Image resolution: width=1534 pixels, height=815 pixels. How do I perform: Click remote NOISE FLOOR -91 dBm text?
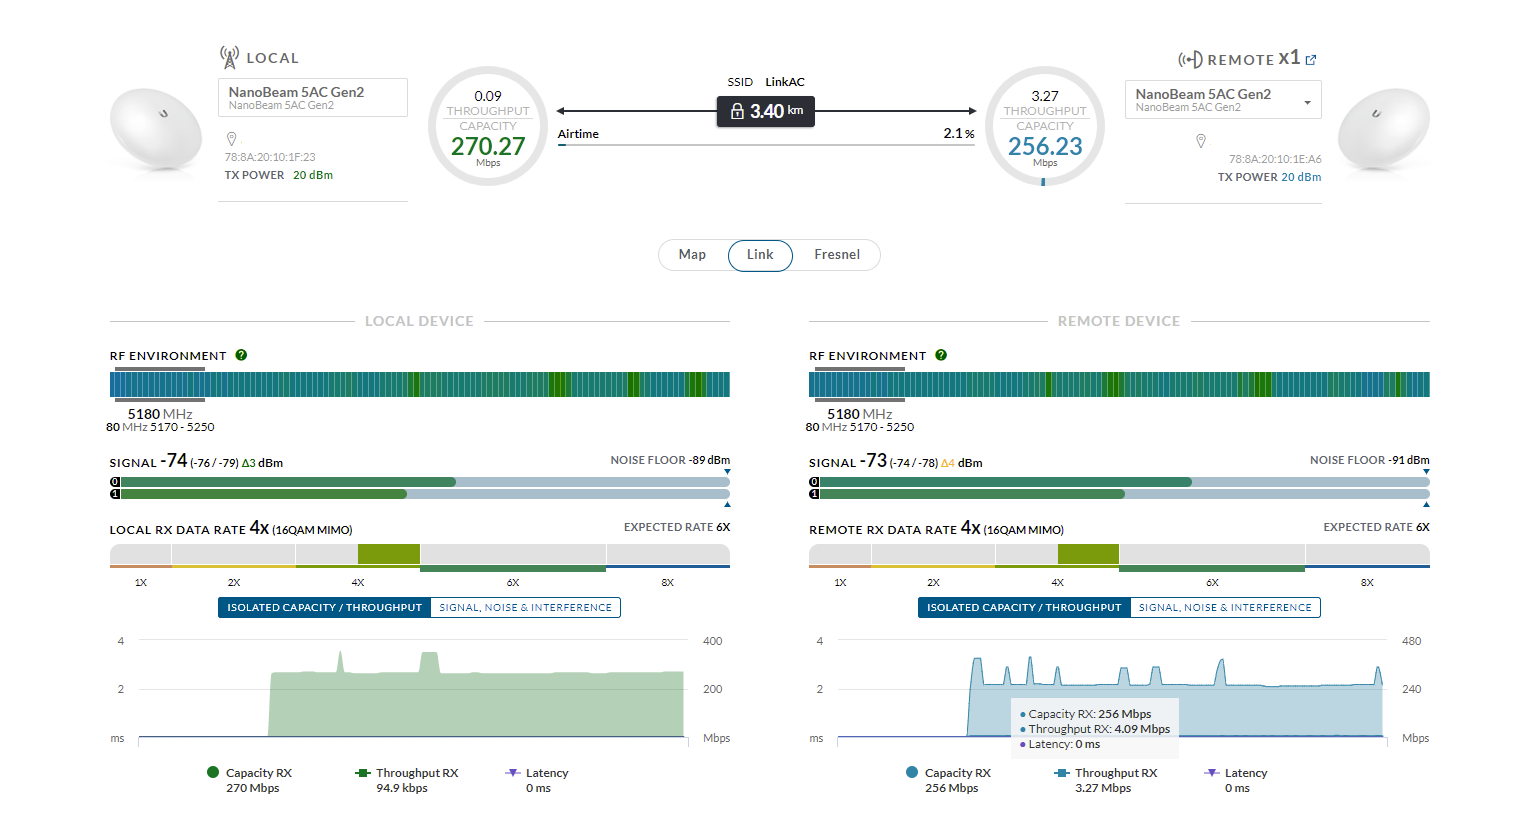(1370, 460)
